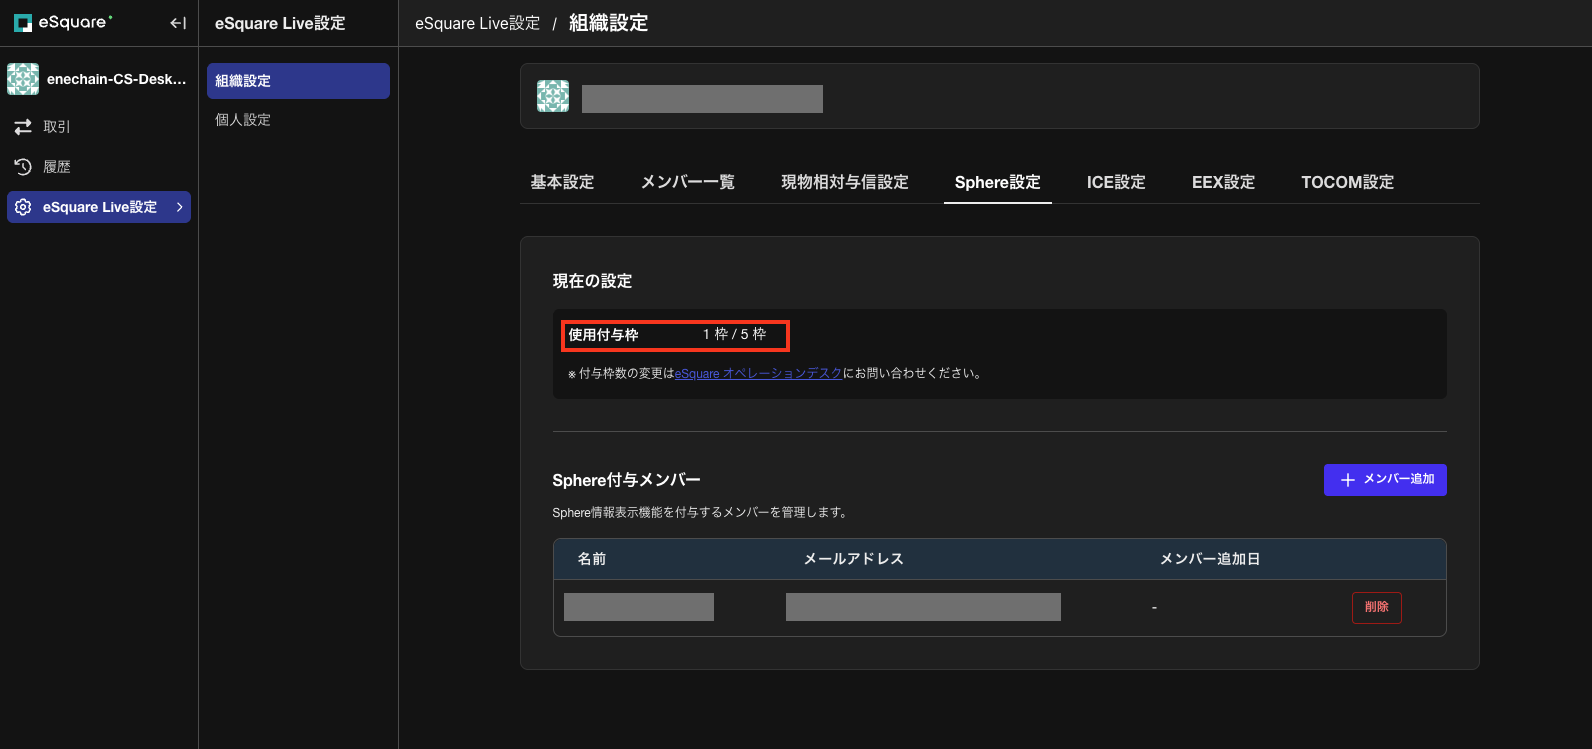
Task: Collapse the sidebar with the arrow icon
Action: point(178,23)
